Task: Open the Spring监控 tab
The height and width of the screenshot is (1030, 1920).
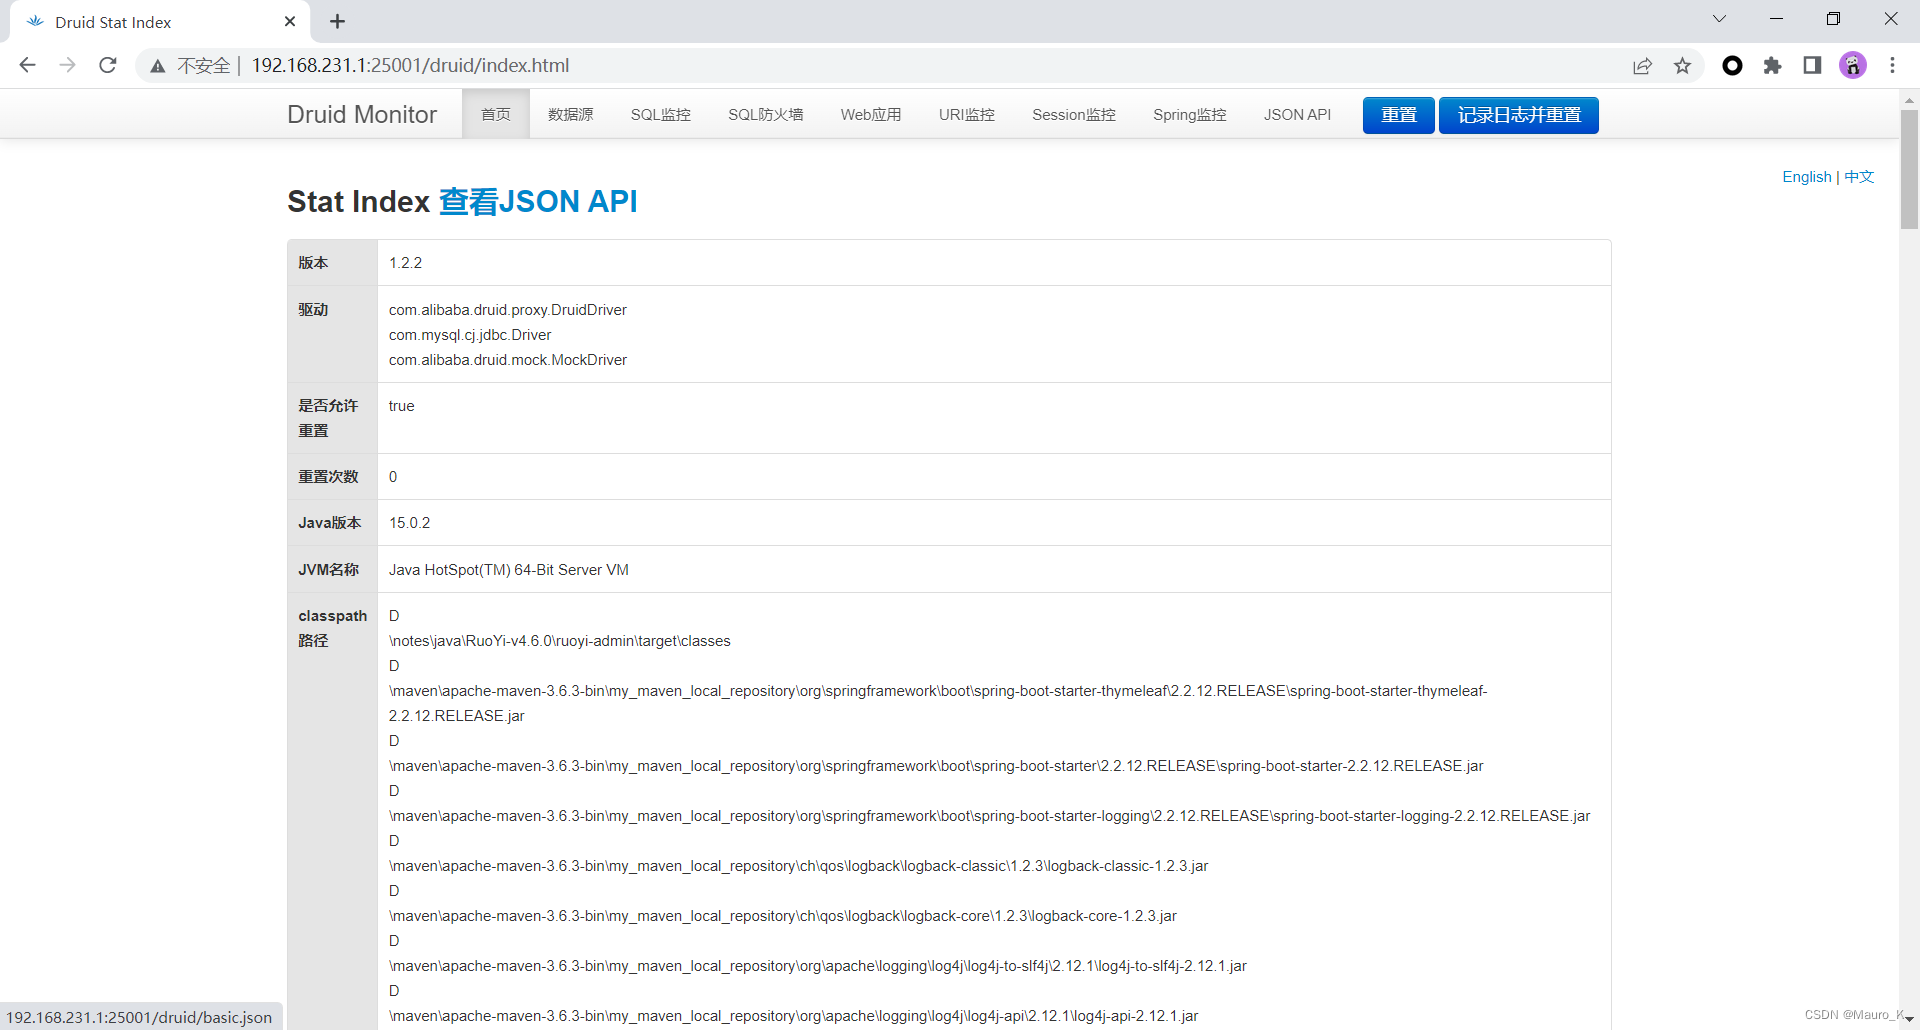Action: 1190,114
